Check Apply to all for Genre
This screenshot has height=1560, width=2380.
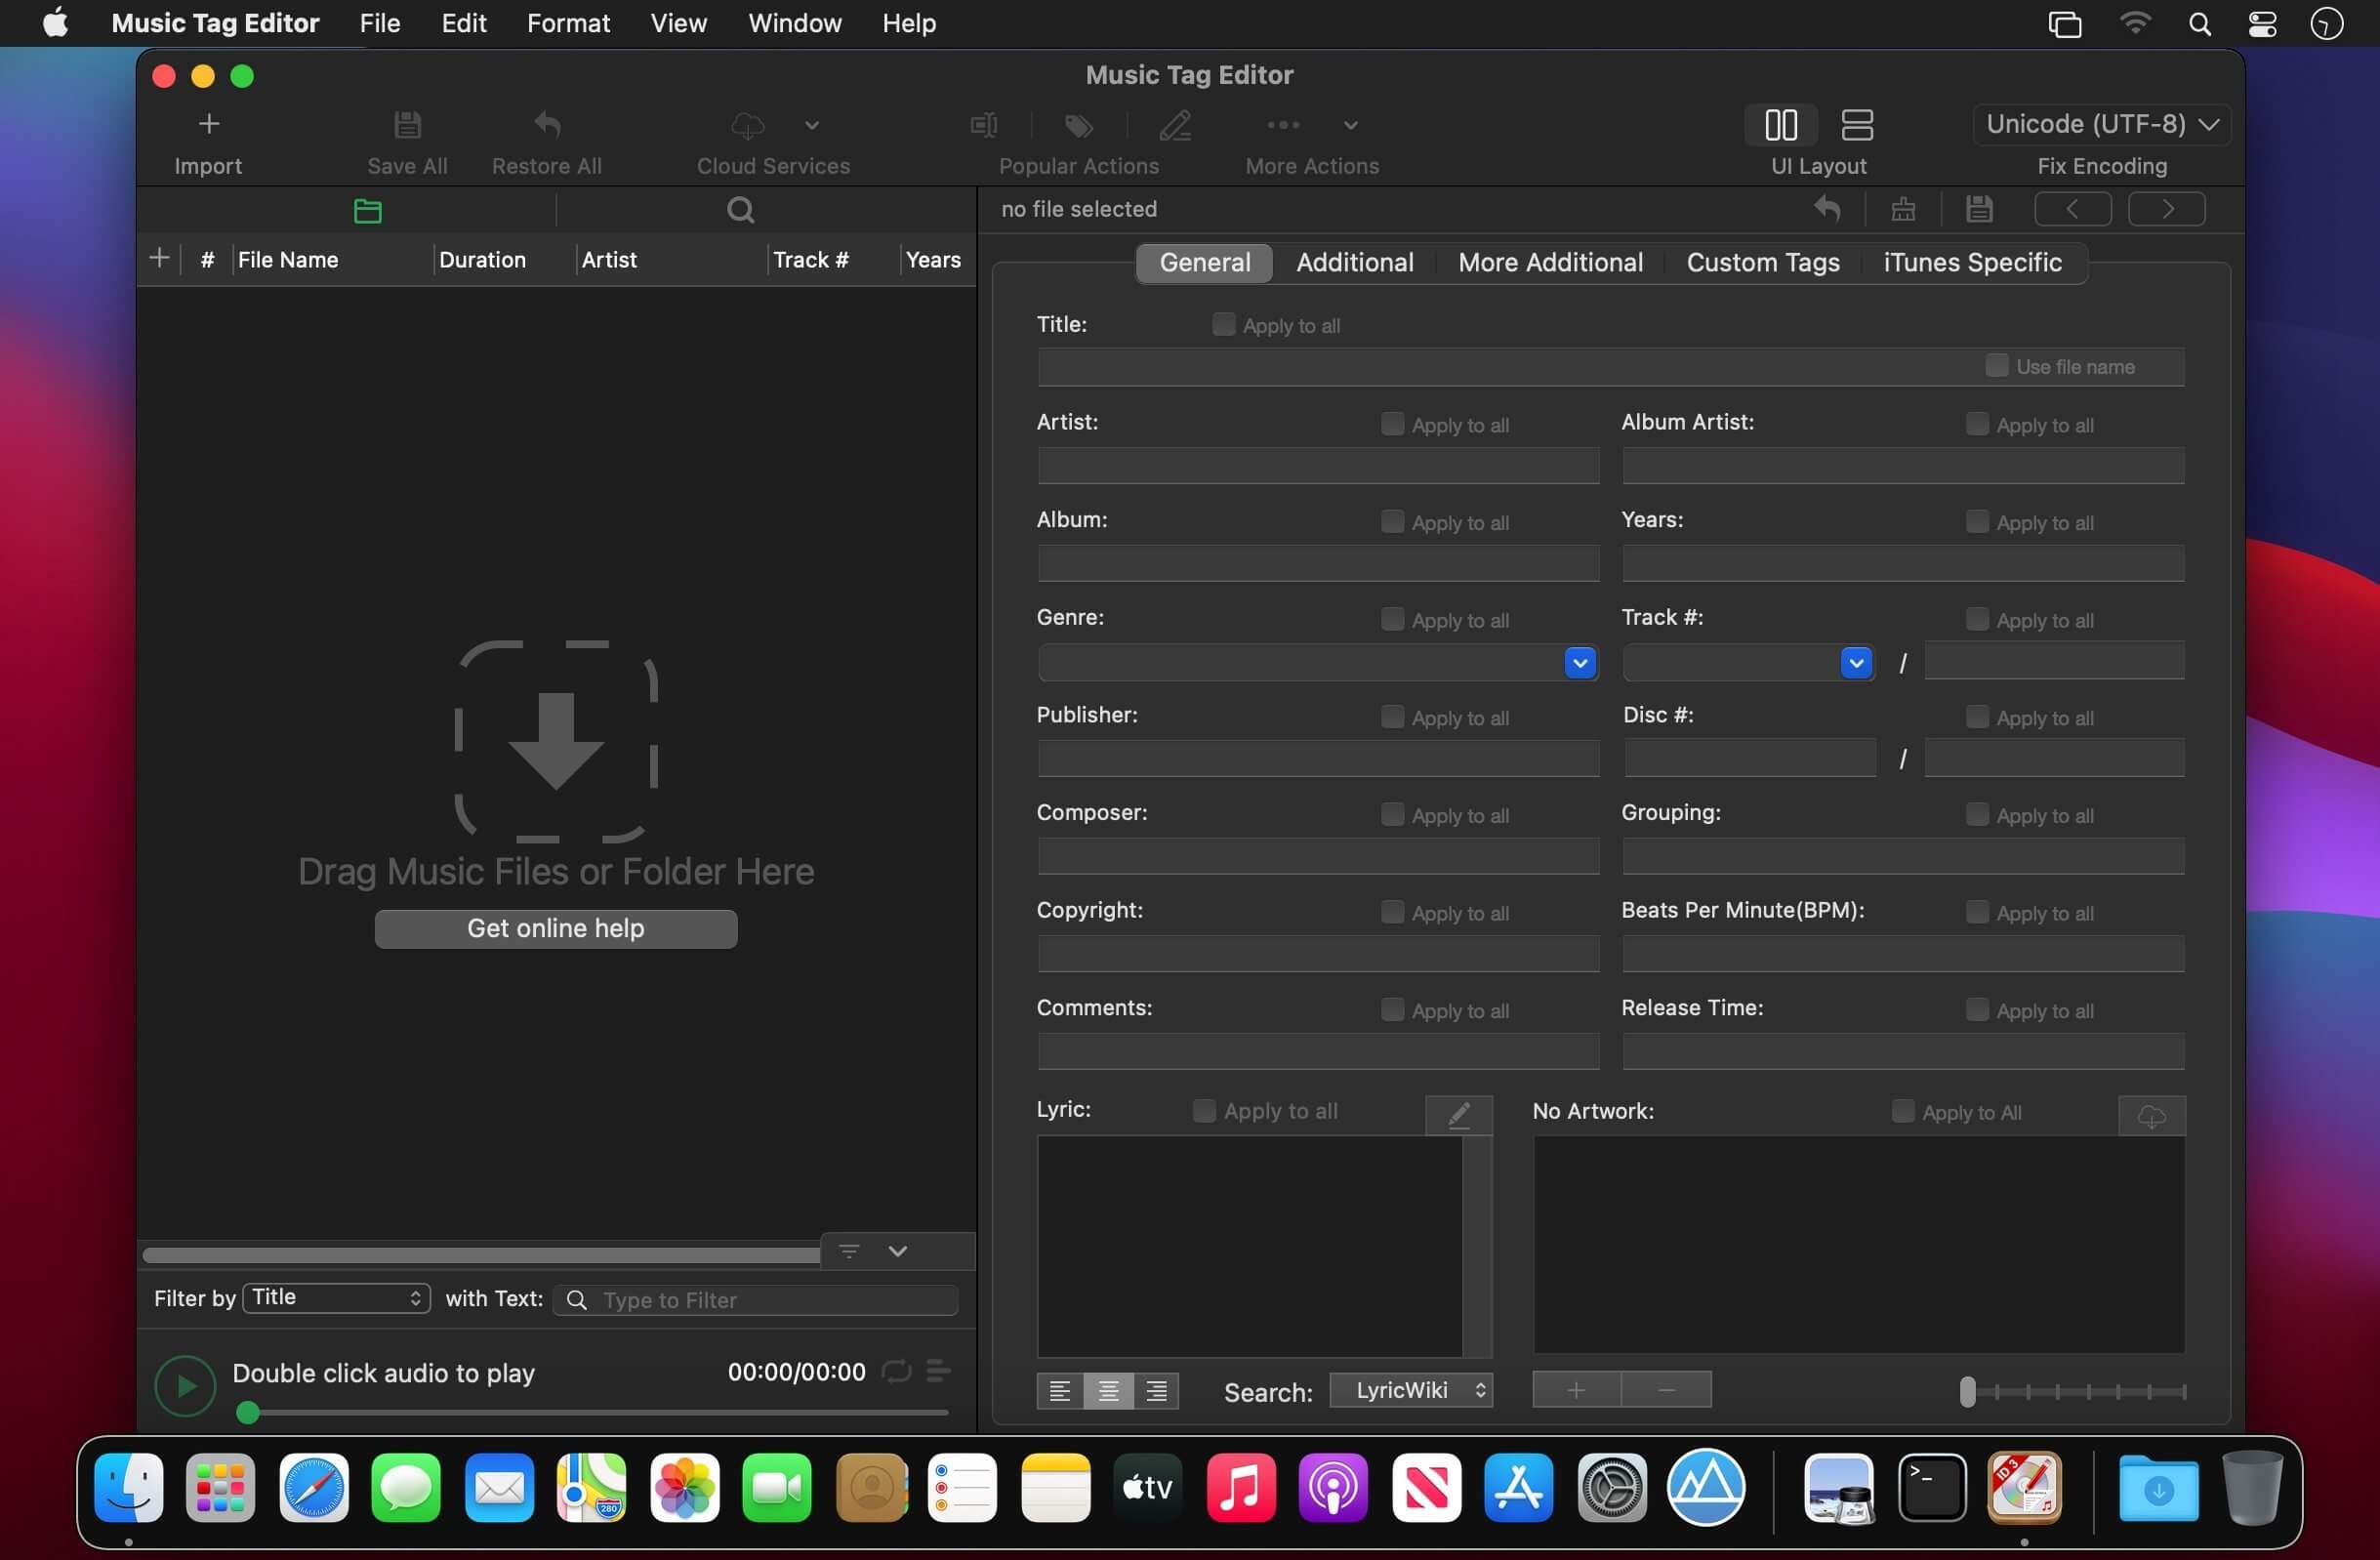coord(1392,620)
